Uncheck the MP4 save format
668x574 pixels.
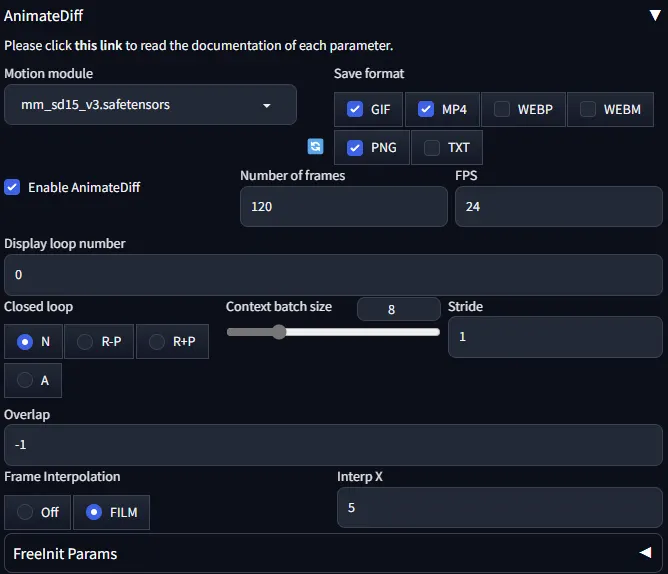click(426, 109)
